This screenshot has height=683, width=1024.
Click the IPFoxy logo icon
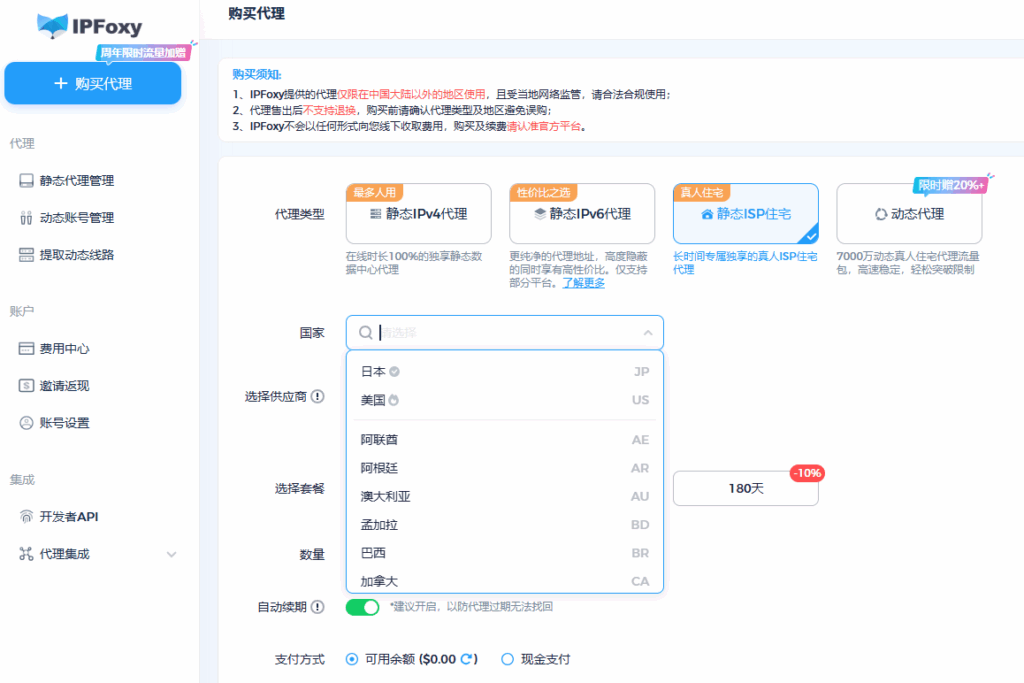51,27
